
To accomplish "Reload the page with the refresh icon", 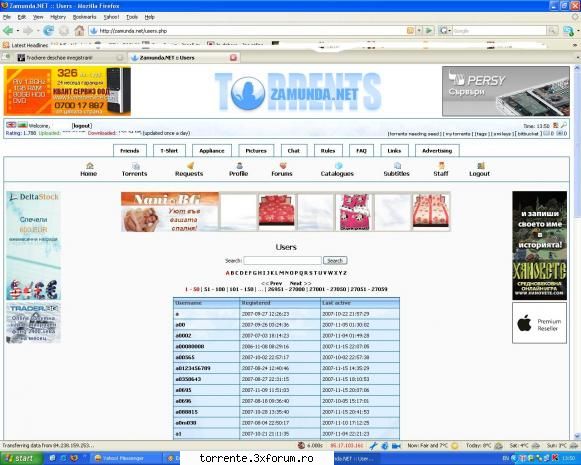I will click(x=48, y=30).
